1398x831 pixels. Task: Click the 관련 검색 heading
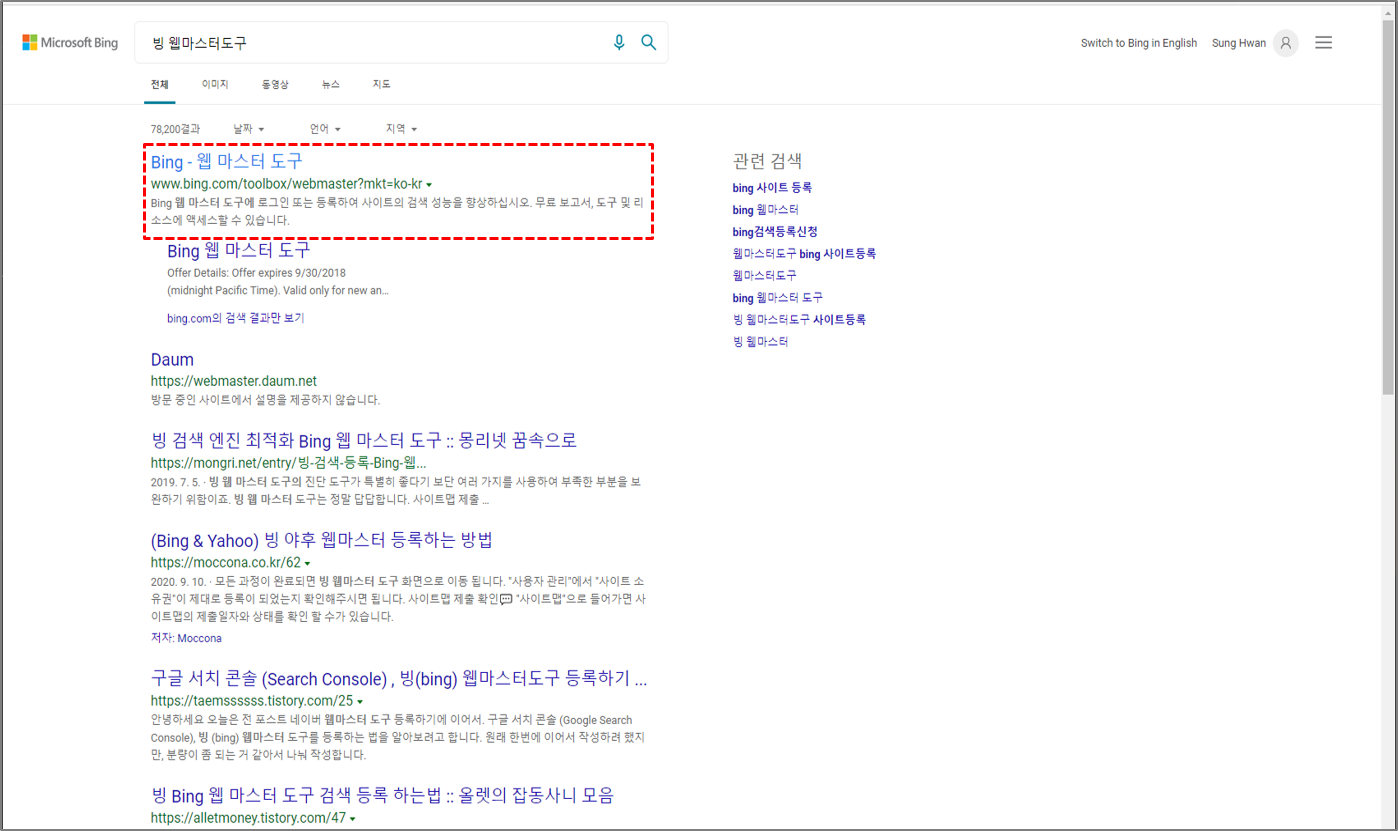click(x=767, y=161)
